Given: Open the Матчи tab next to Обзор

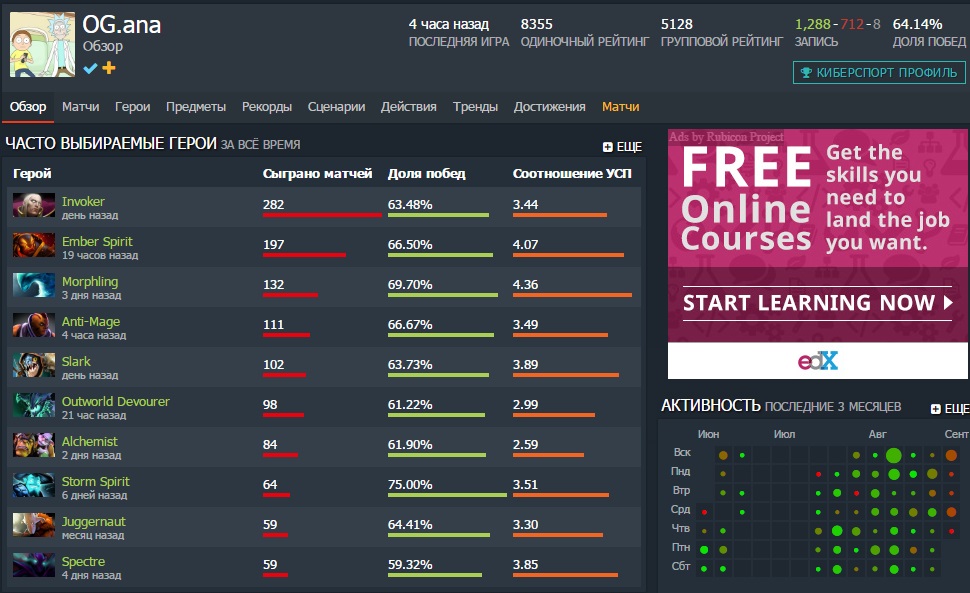Looking at the screenshot, I should tap(80, 106).
